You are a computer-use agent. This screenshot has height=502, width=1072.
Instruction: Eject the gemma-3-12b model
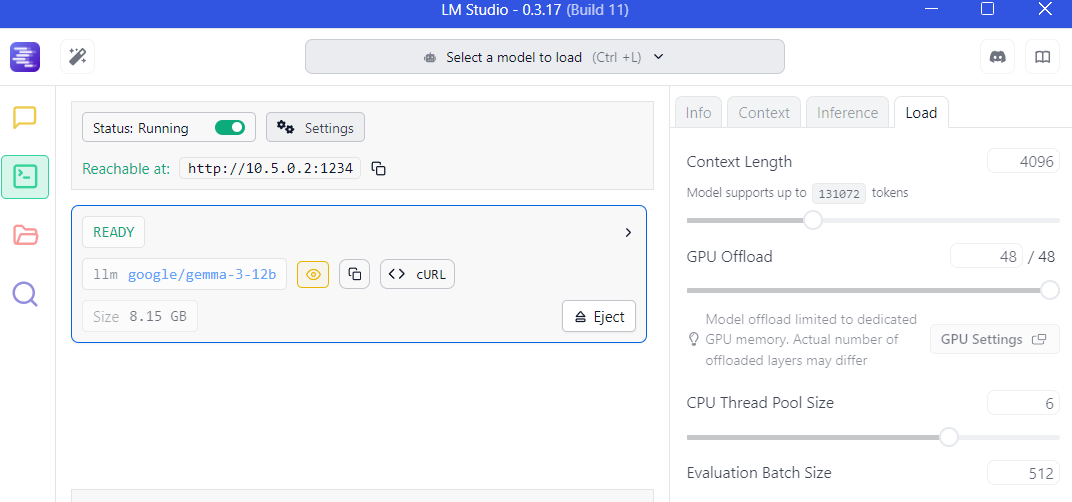coord(599,316)
